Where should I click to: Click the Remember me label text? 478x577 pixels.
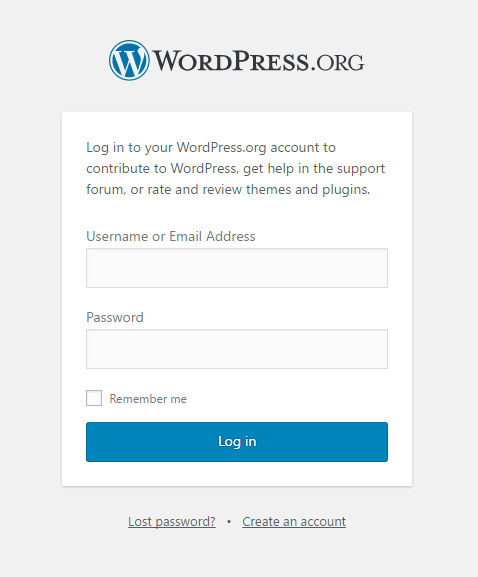pos(148,399)
